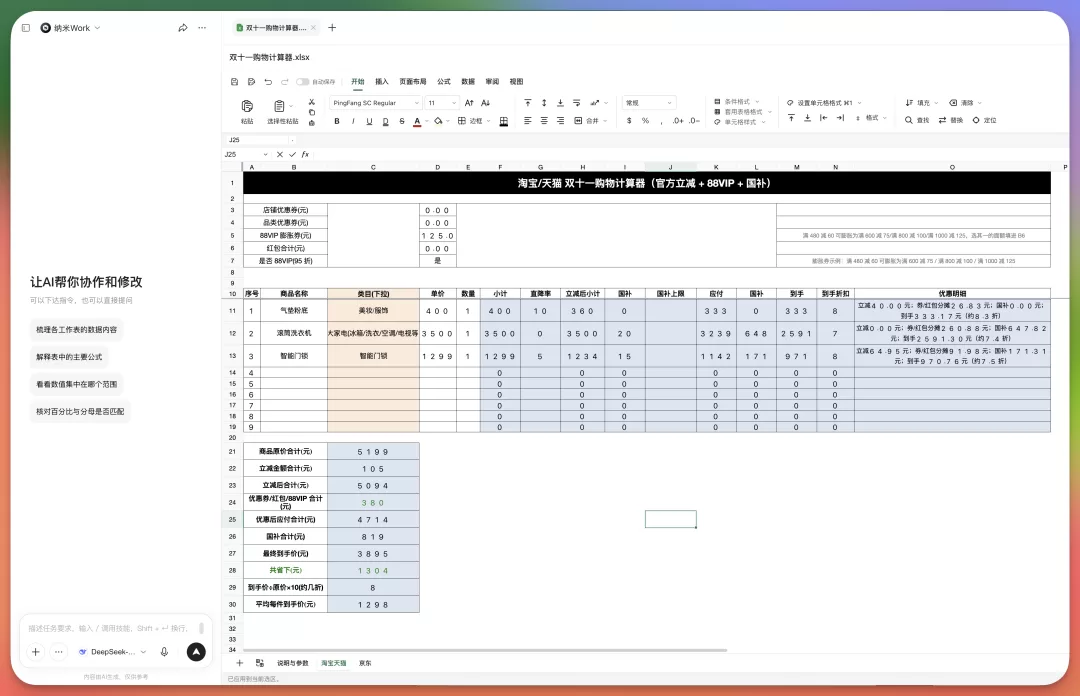The image size is (1080, 696).
Task: Click the font color button (red A)
Action: pyautogui.click(x=417, y=121)
